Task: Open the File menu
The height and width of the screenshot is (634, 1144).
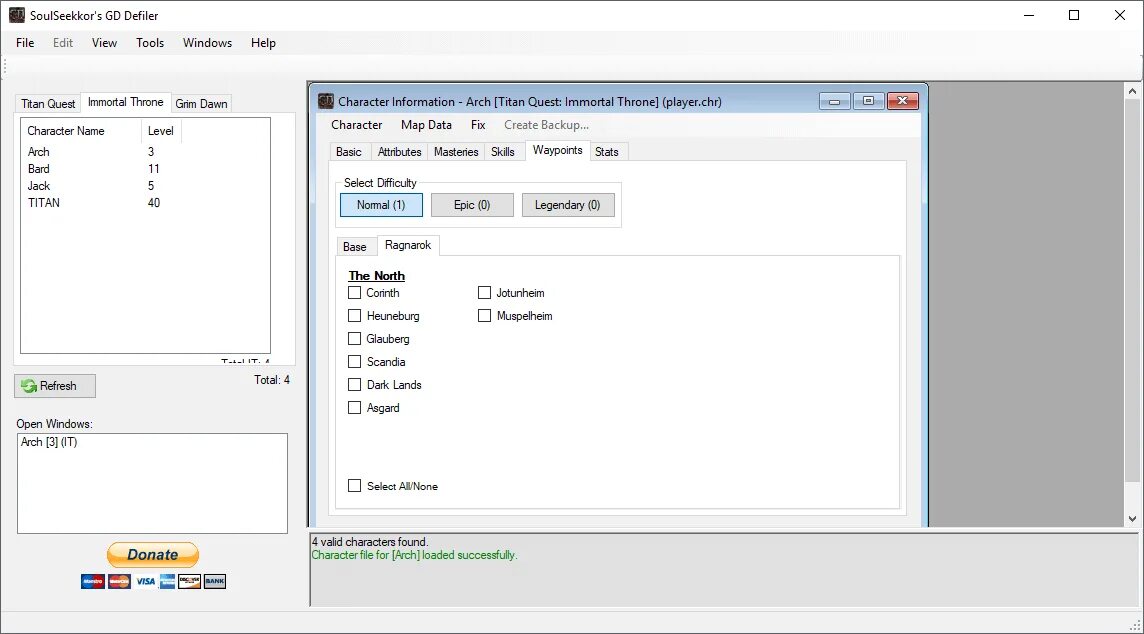Action: (x=26, y=43)
